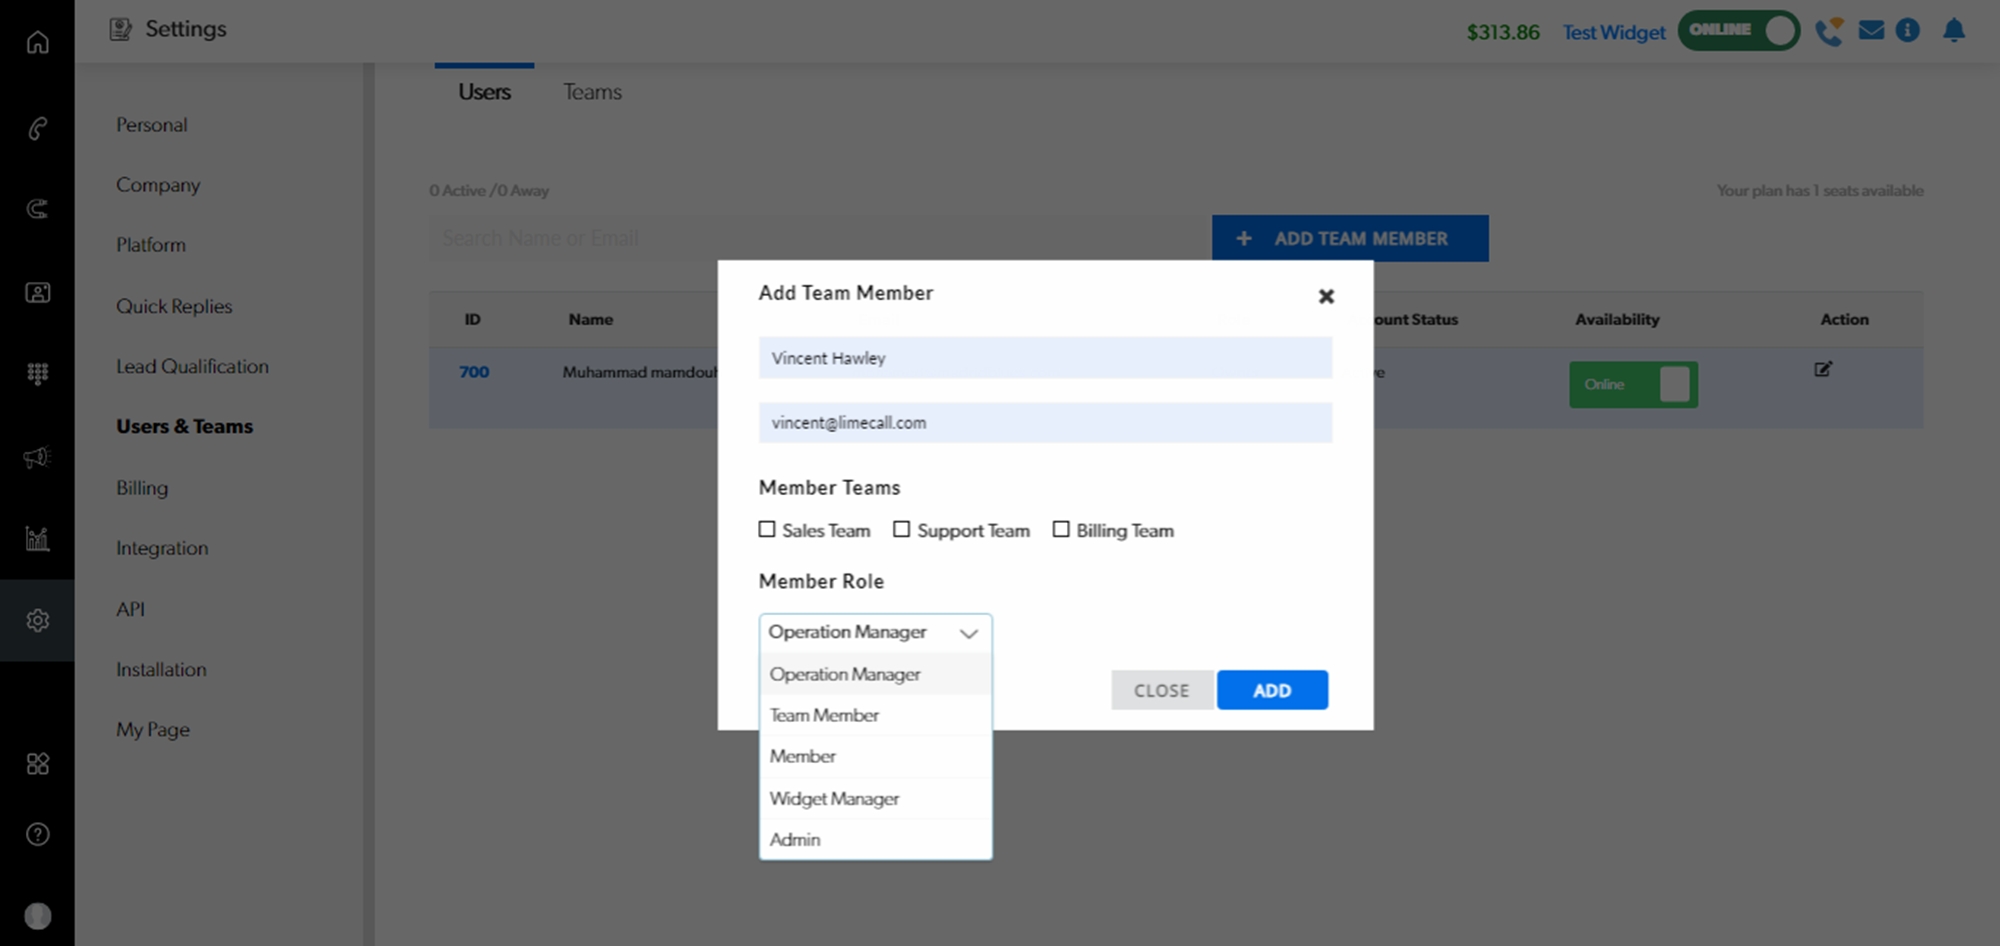The height and width of the screenshot is (946, 2000).
Task: Click the email field with vincent@limecall.com
Action: [x=1045, y=423]
